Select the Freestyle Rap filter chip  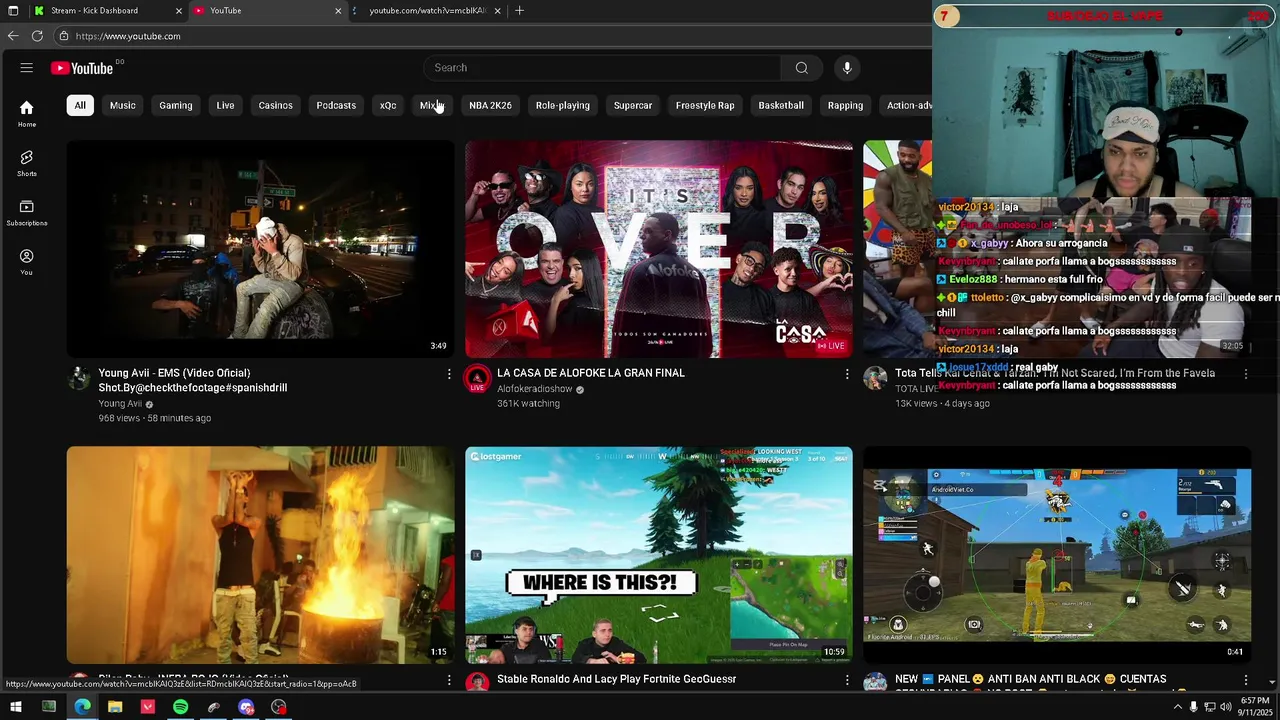705,105
